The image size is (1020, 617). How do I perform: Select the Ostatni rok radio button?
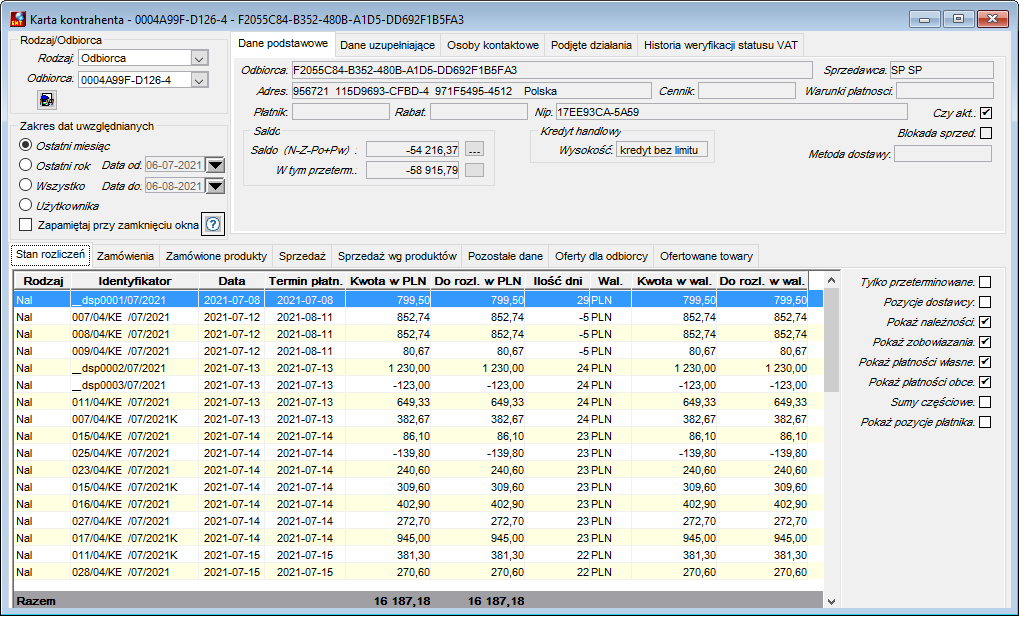(x=25, y=165)
